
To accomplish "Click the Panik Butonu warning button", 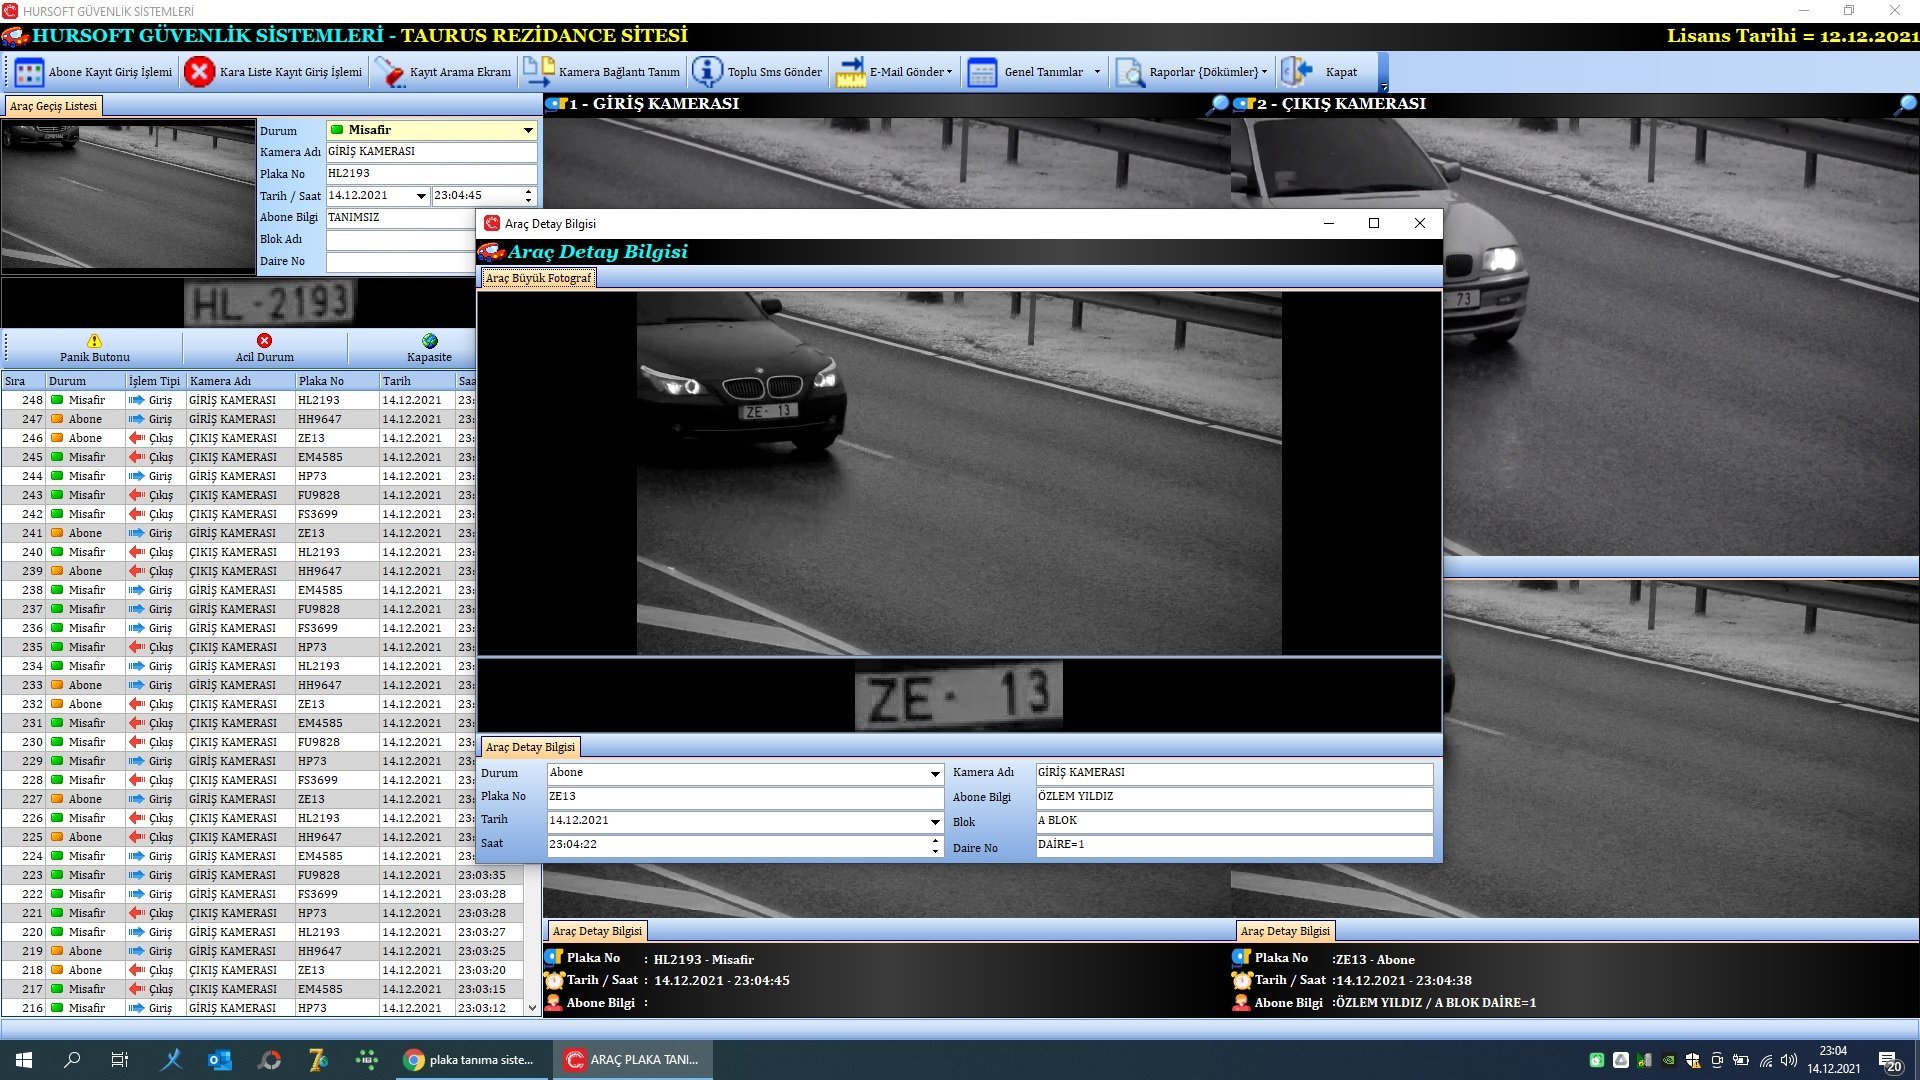I will (94, 348).
